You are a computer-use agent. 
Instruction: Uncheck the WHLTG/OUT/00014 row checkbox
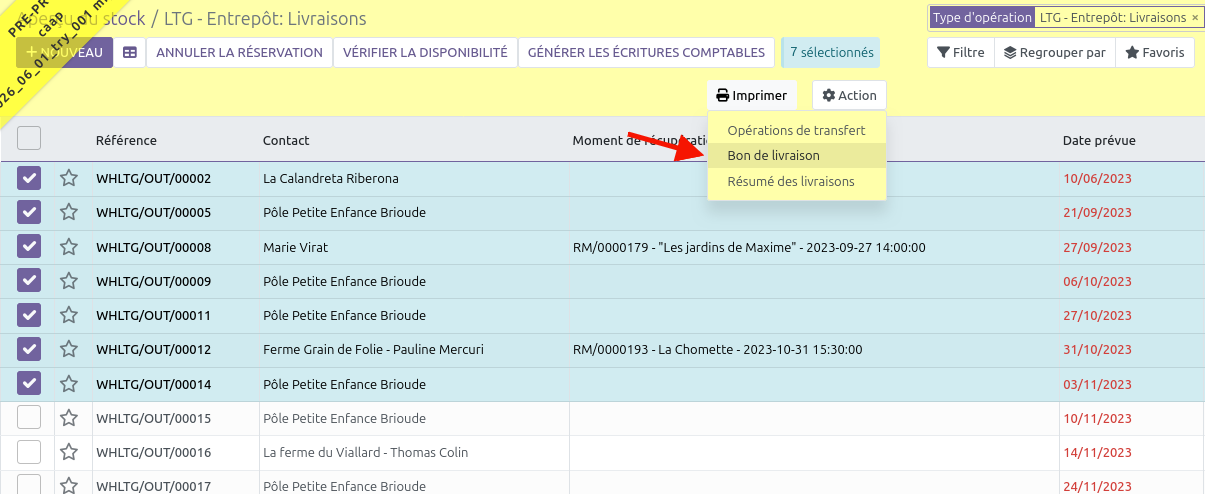29,384
